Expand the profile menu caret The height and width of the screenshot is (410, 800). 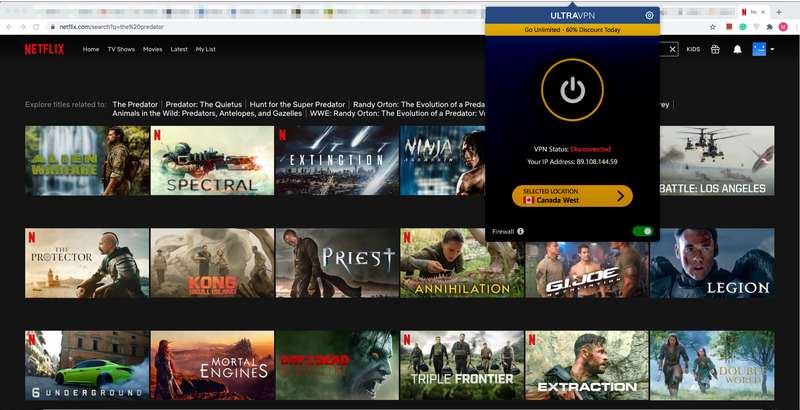pos(772,49)
